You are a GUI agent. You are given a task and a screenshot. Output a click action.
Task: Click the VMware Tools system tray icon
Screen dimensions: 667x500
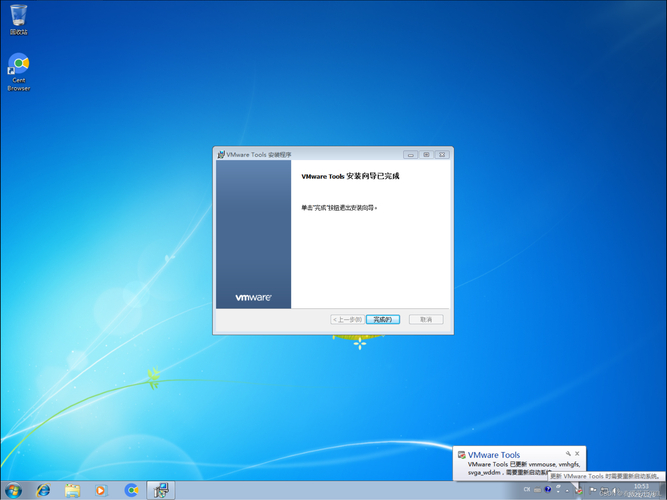[x=579, y=491]
